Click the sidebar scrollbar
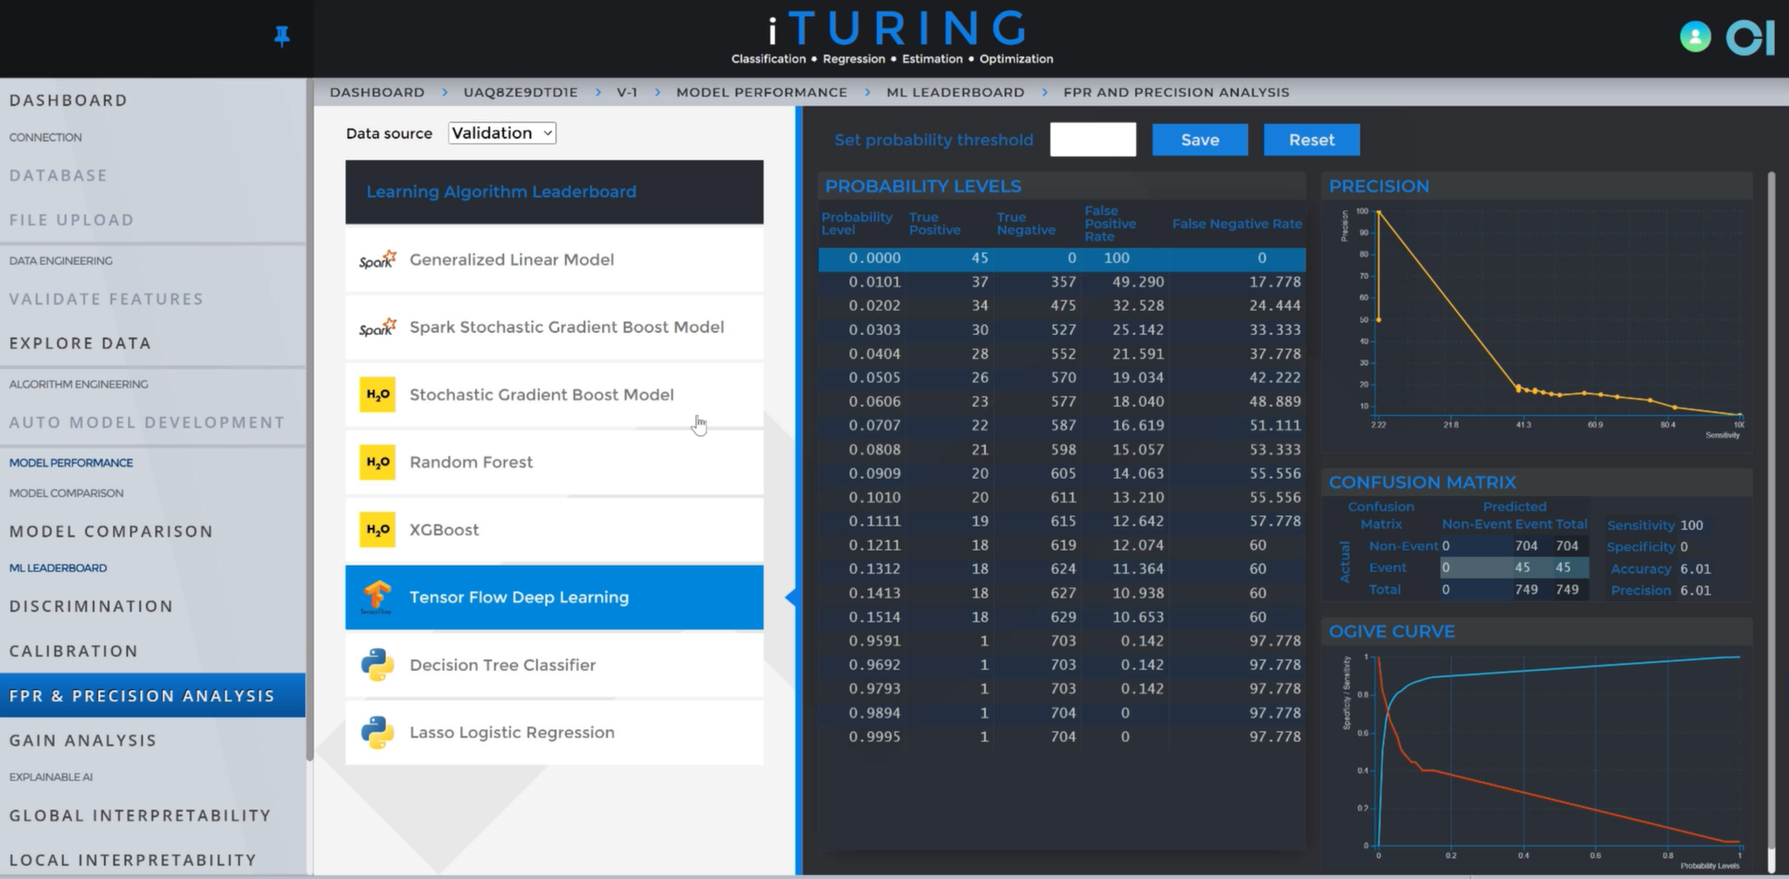The width and height of the screenshot is (1789, 879). 309,420
